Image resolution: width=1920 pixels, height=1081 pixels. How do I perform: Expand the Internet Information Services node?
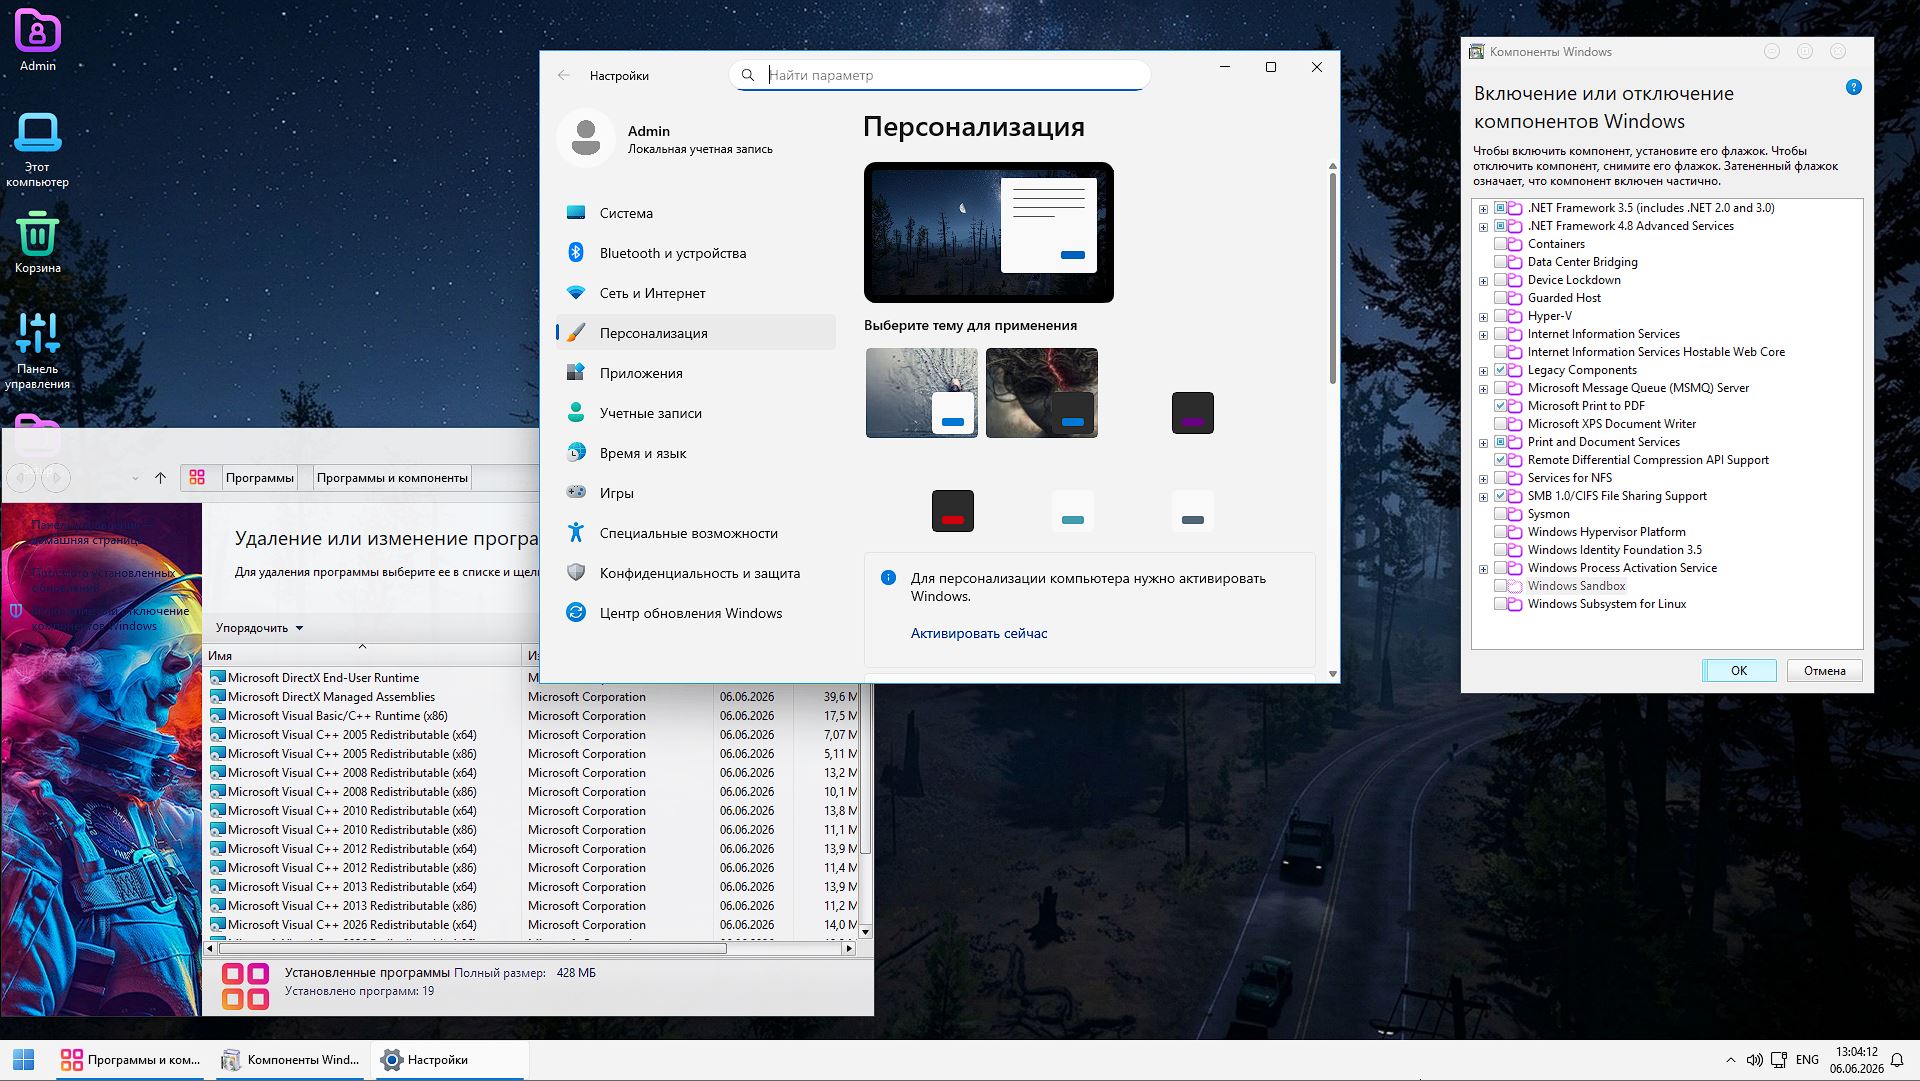pos(1483,335)
